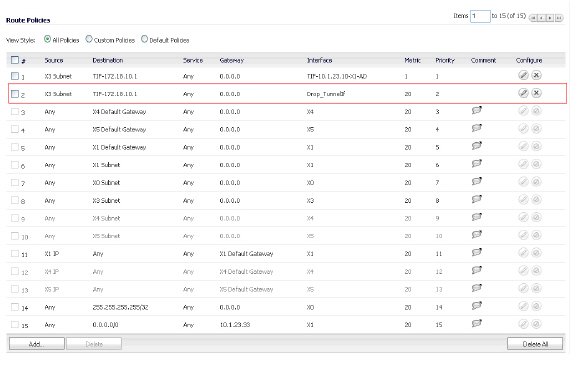This screenshot has width=577, height=379.
Task: Click disabled edit icon in row 15
Action: [523, 324]
